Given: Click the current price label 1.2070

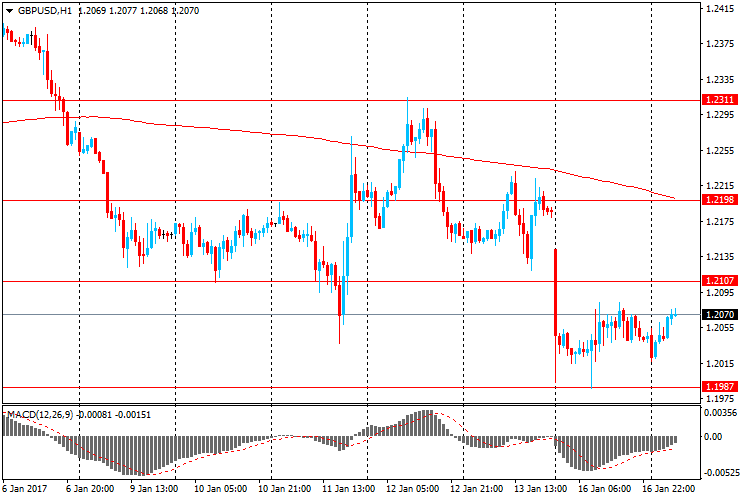Looking at the screenshot, I should click(720, 314).
